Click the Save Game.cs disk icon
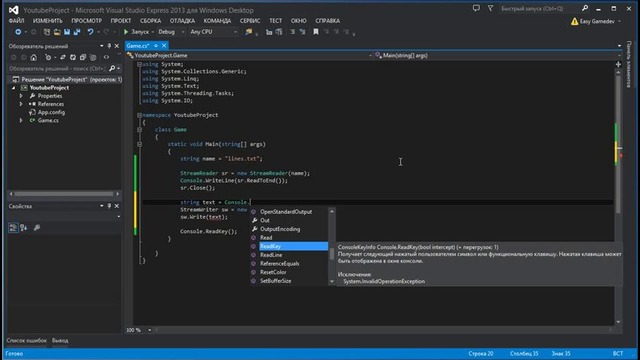640x360 pixels. [67, 32]
